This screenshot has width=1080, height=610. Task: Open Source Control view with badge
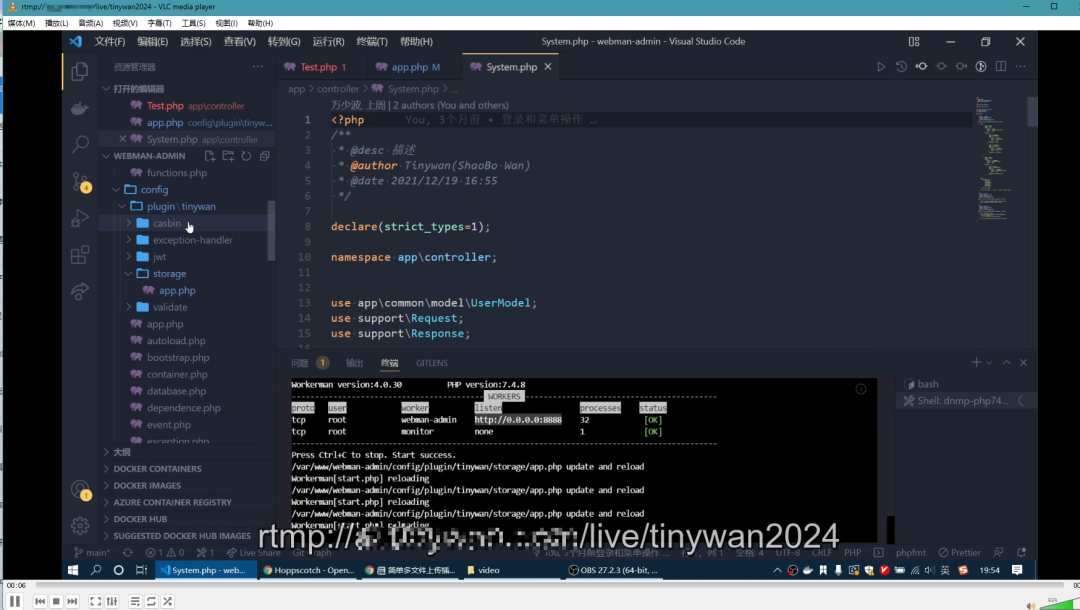pos(80,182)
